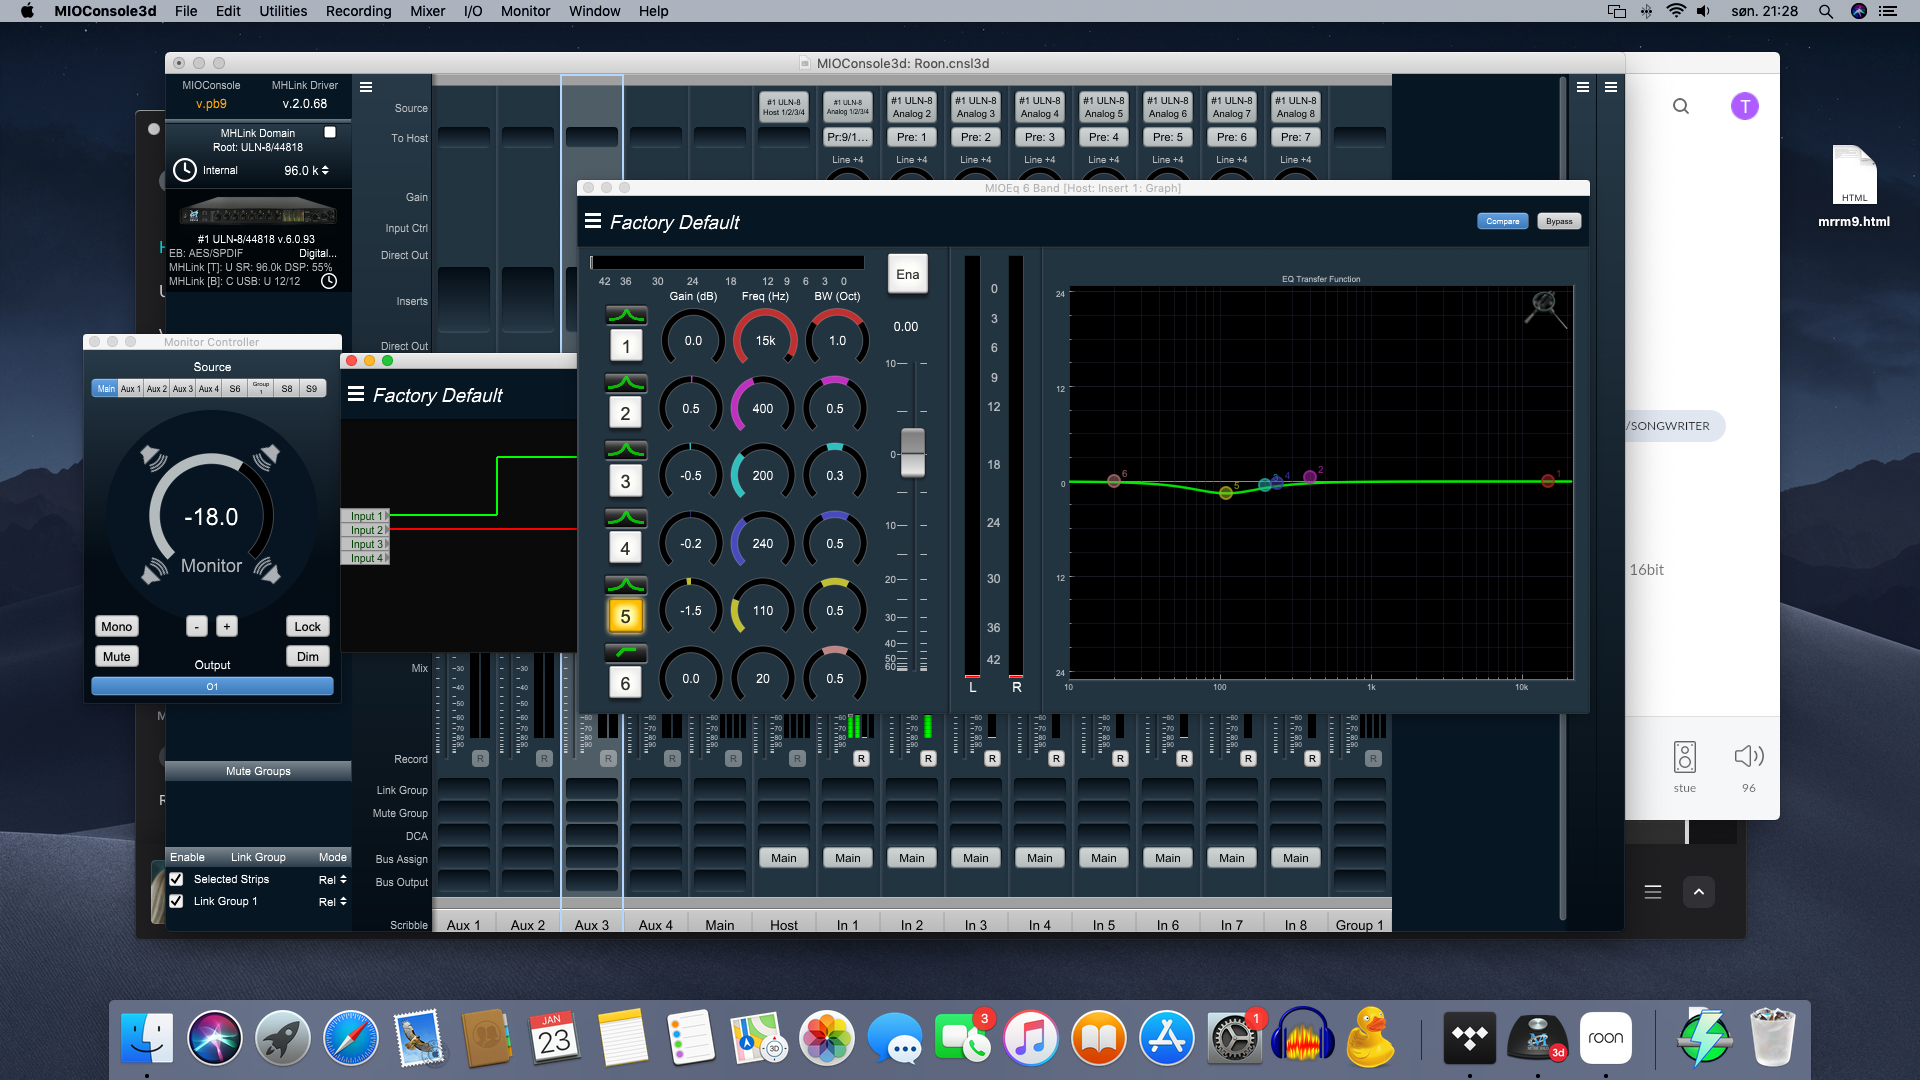
Task: Click the clock source icon beside Internal
Action: (185, 170)
